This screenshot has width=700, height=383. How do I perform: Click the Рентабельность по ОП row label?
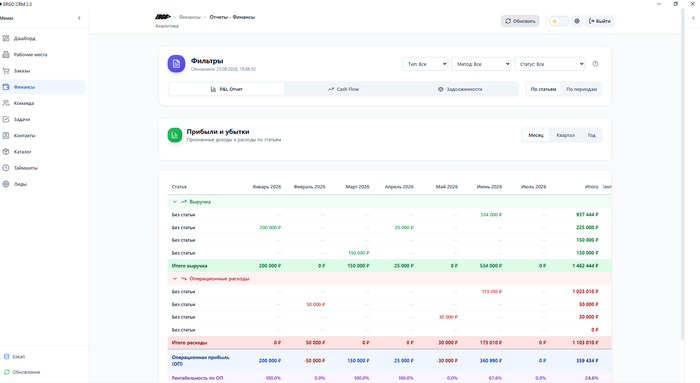[197, 378]
